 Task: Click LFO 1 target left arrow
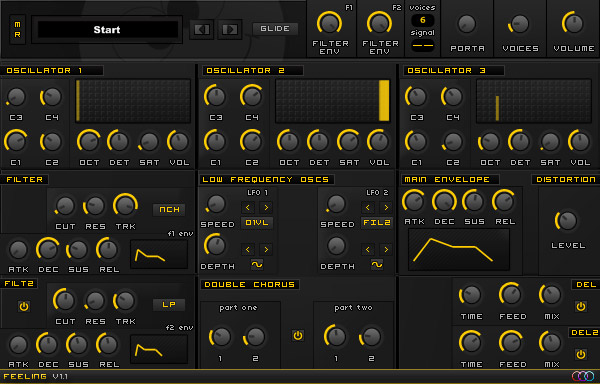[x=248, y=208]
